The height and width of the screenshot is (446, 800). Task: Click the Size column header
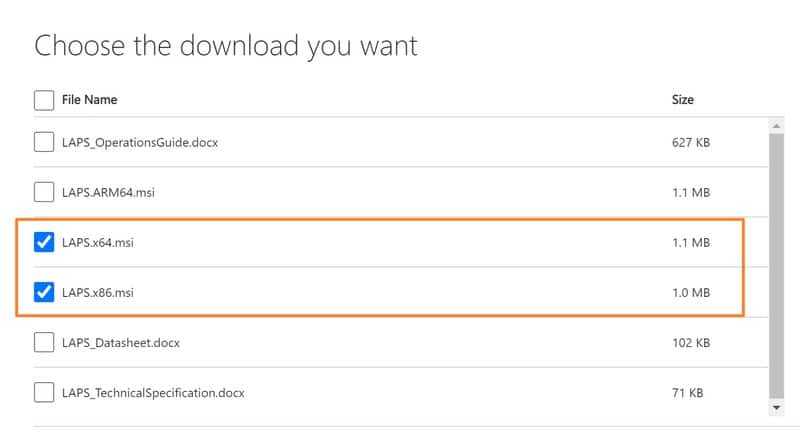point(683,100)
